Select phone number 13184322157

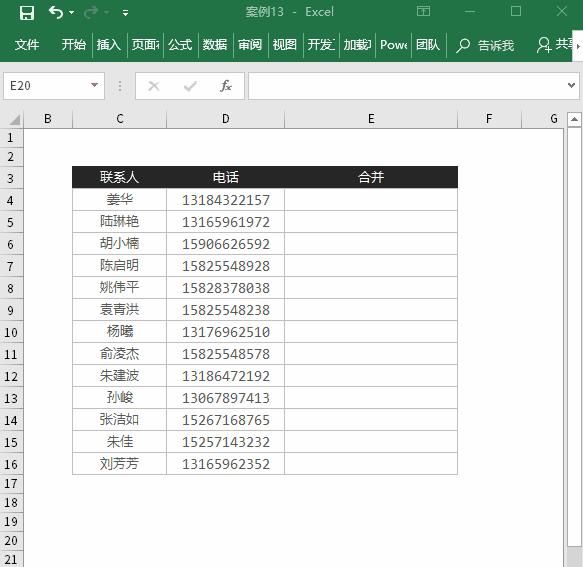pos(226,200)
